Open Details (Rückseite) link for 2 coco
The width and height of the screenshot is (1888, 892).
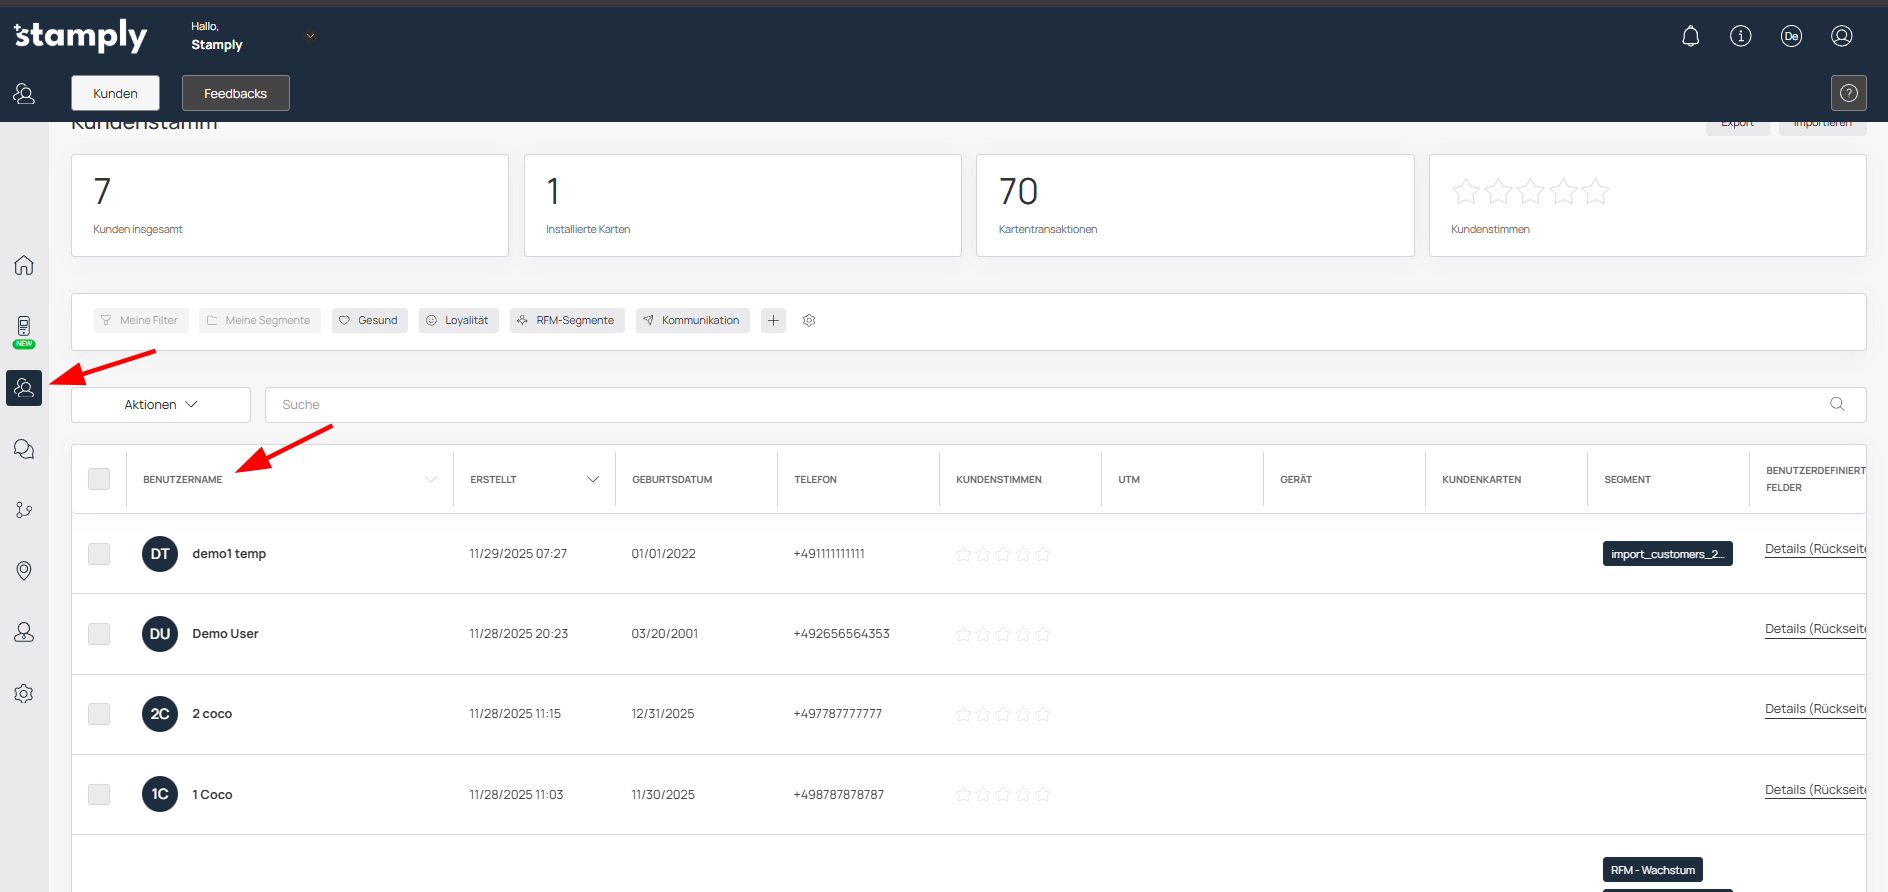[x=1814, y=710]
